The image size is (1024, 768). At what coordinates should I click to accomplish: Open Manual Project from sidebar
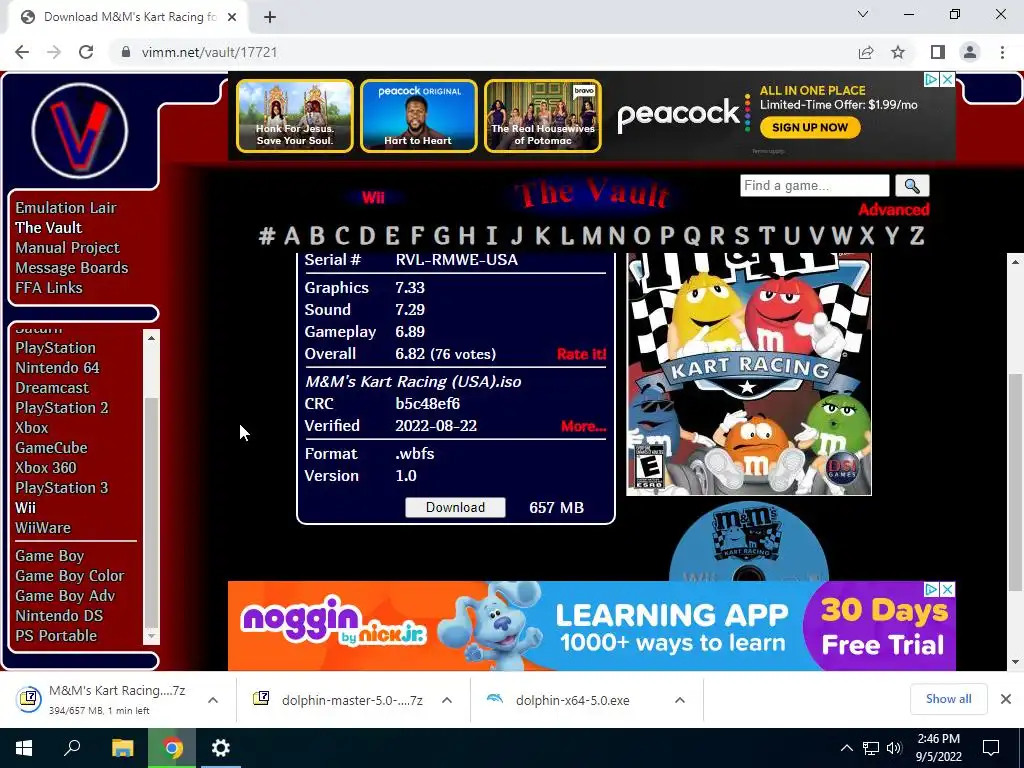point(67,248)
